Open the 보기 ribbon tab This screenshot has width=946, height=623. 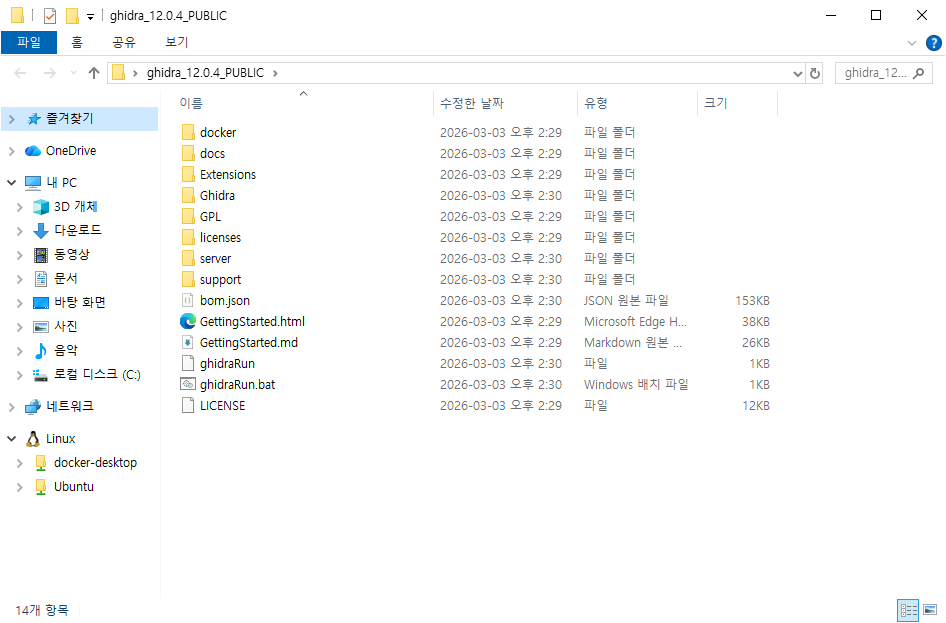click(177, 43)
